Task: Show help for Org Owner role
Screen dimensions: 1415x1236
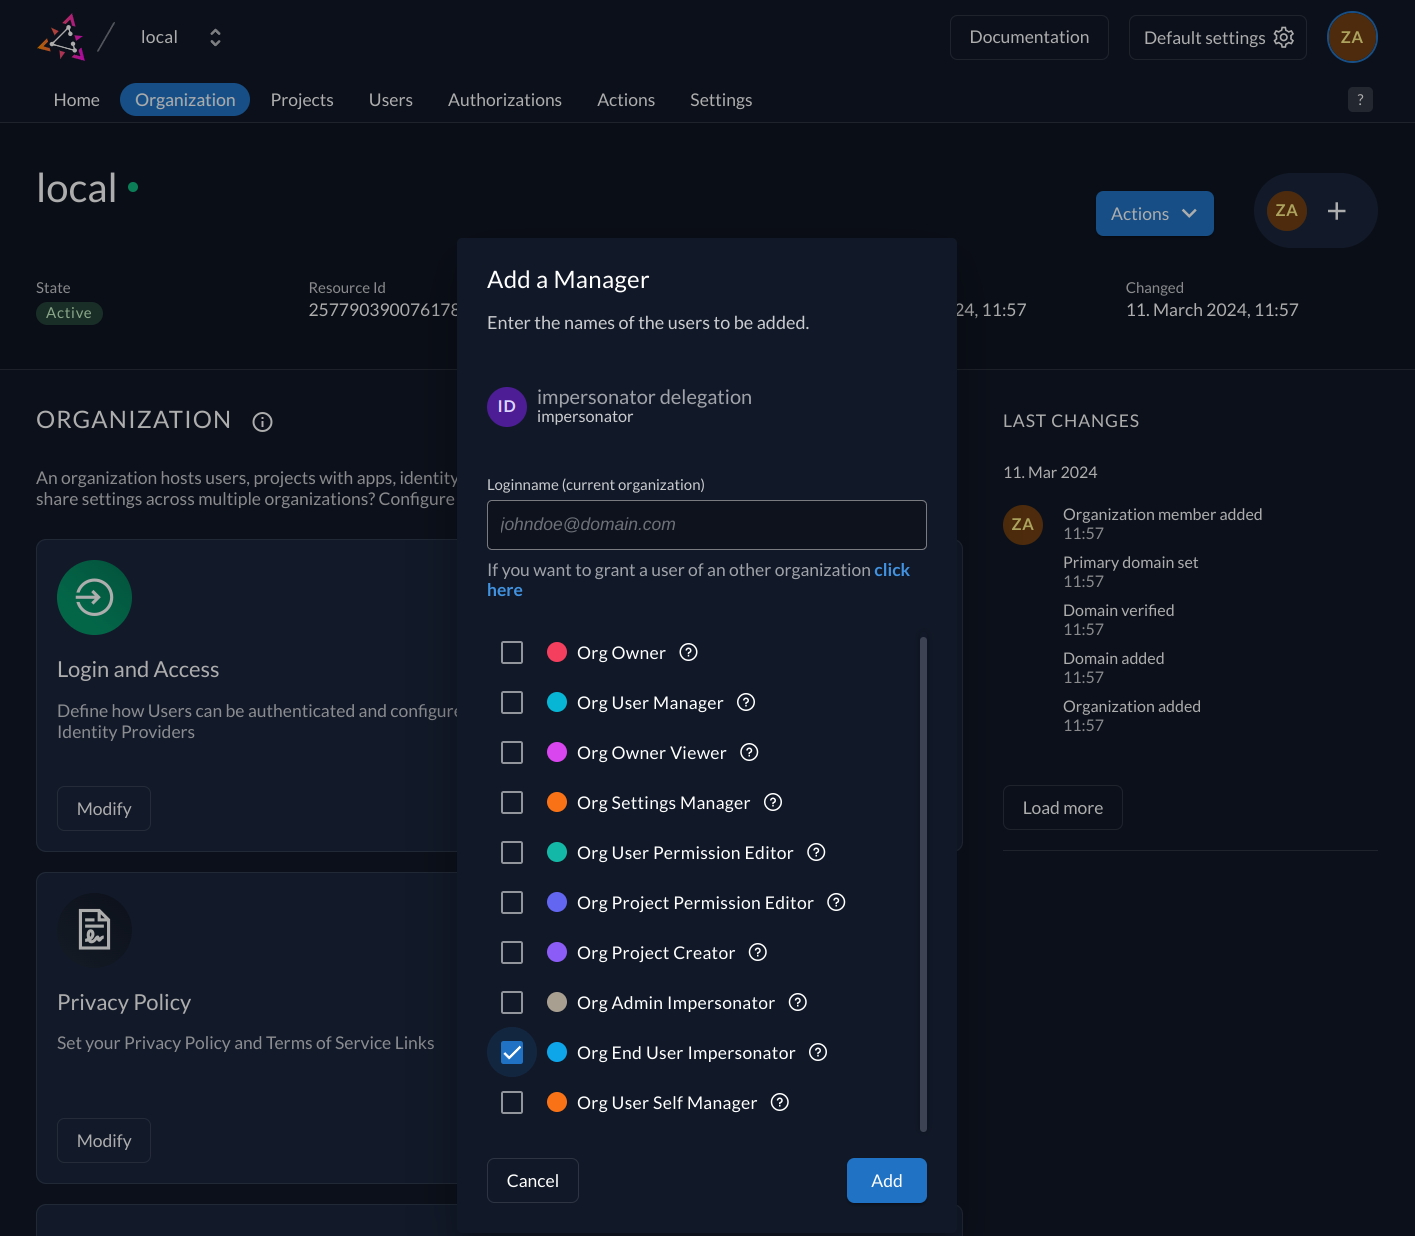Action: click(688, 652)
